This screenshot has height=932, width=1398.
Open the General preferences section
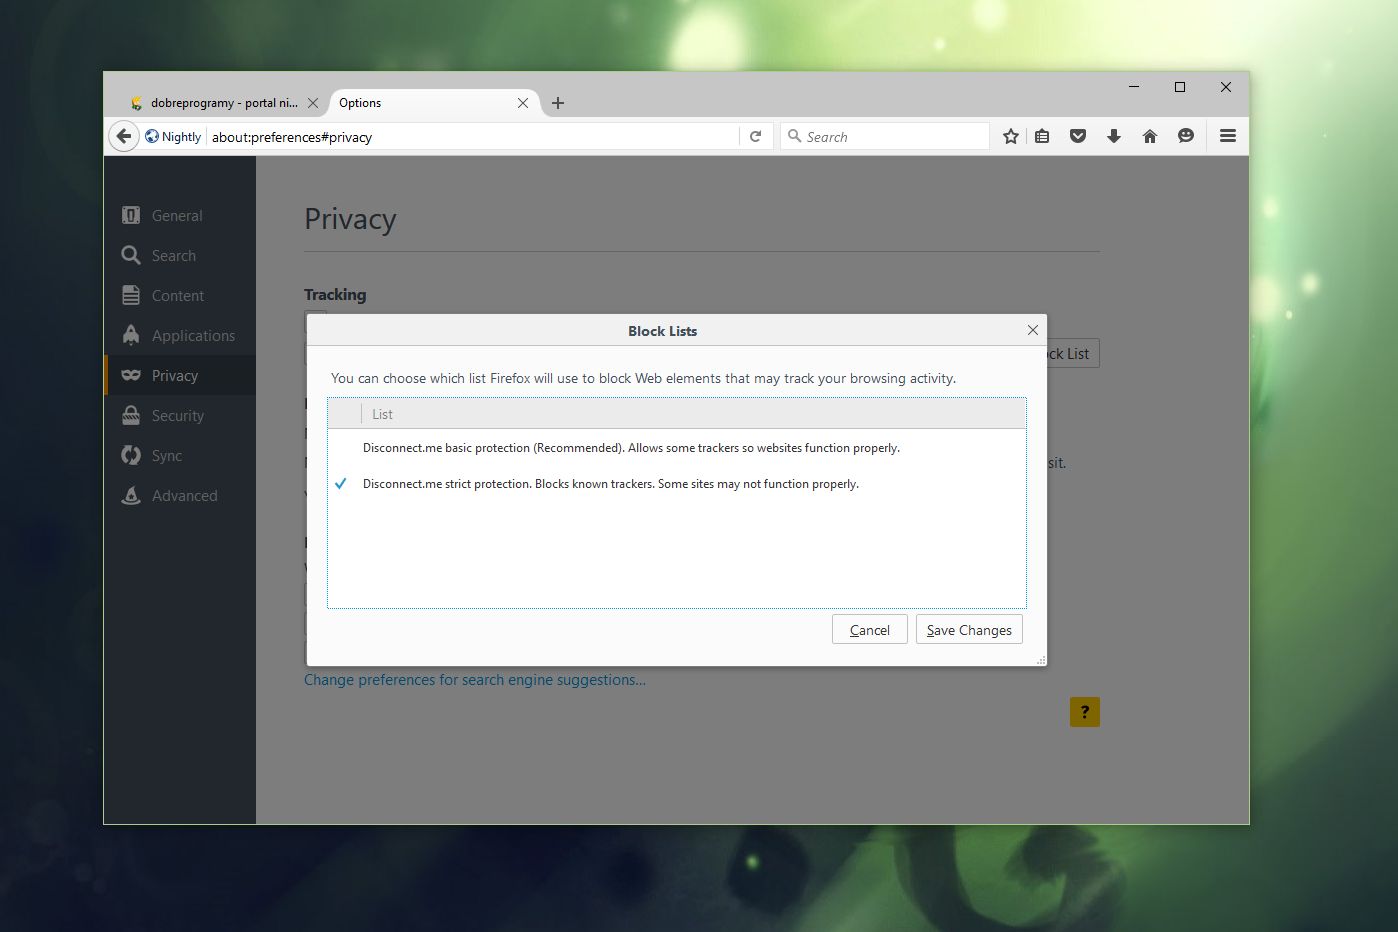(180, 215)
